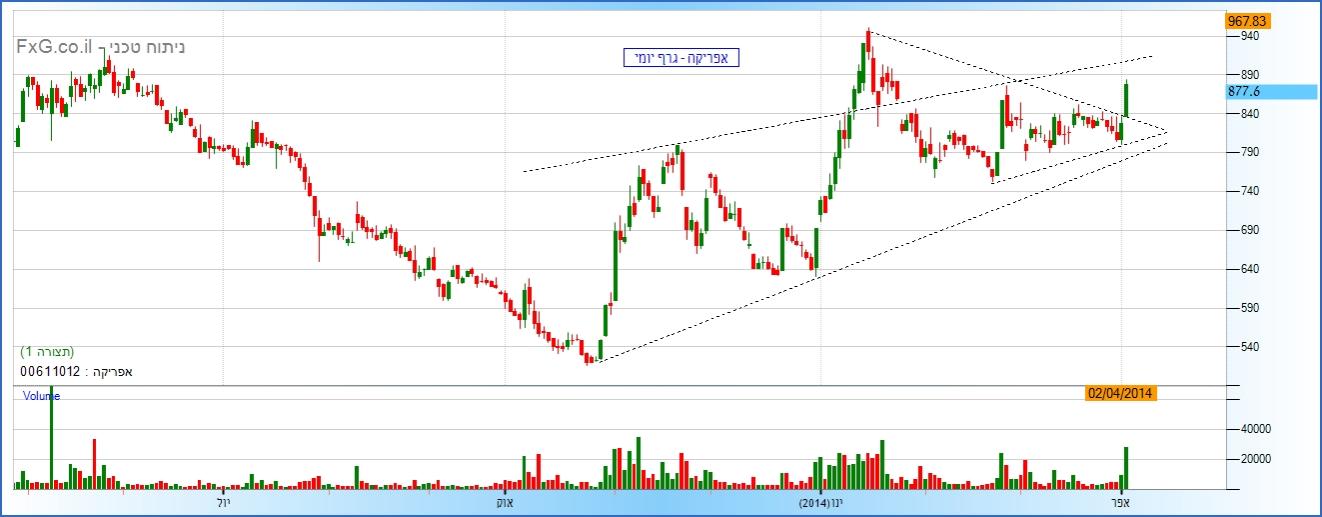Image resolution: width=1322 pixels, height=517 pixels.
Task: Select the אוק month marker on time axis
Action: click(x=505, y=503)
